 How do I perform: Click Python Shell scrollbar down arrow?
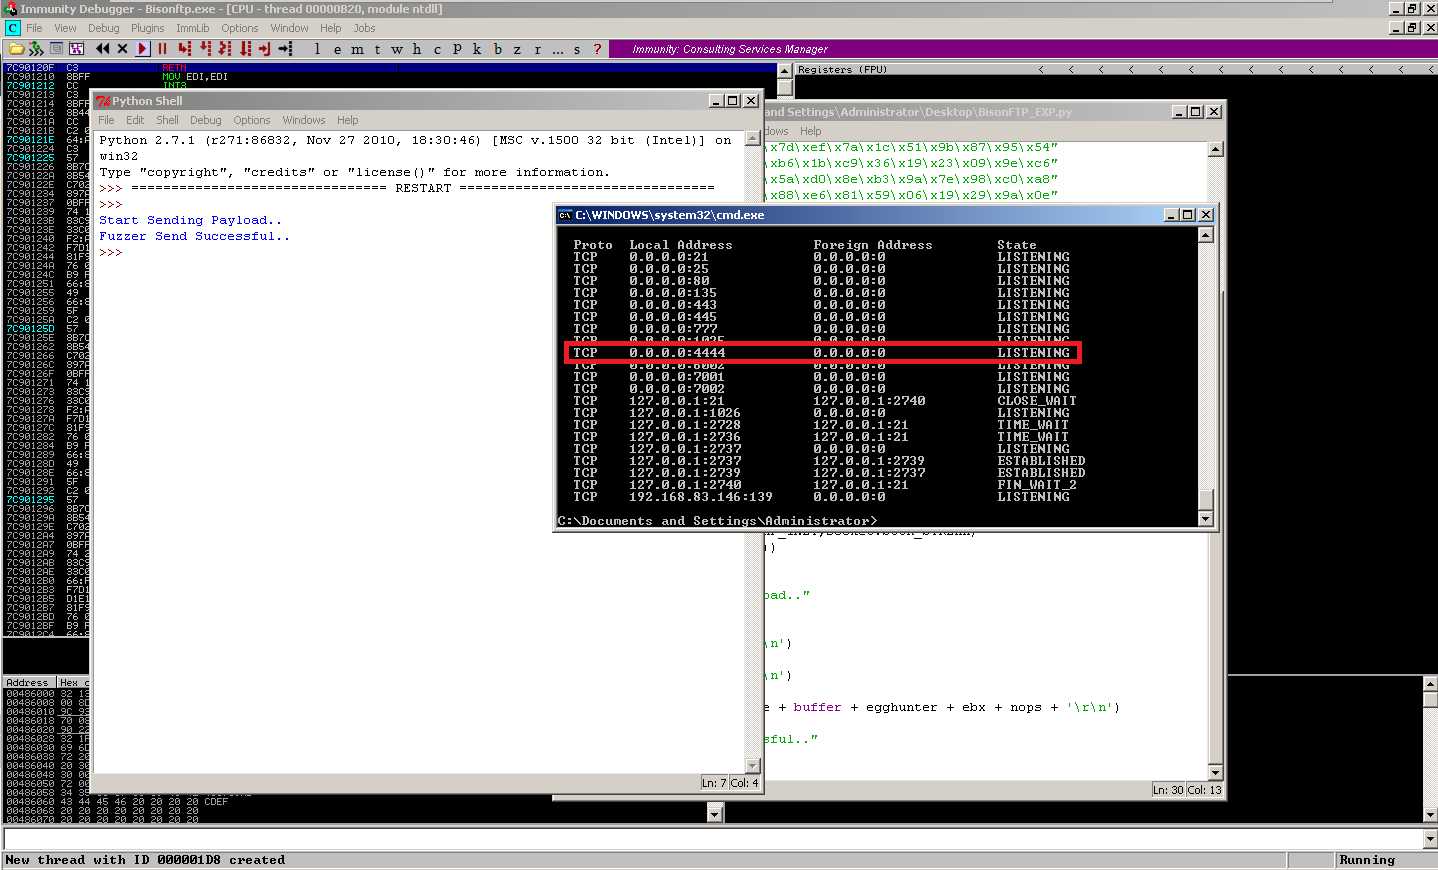point(753,766)
